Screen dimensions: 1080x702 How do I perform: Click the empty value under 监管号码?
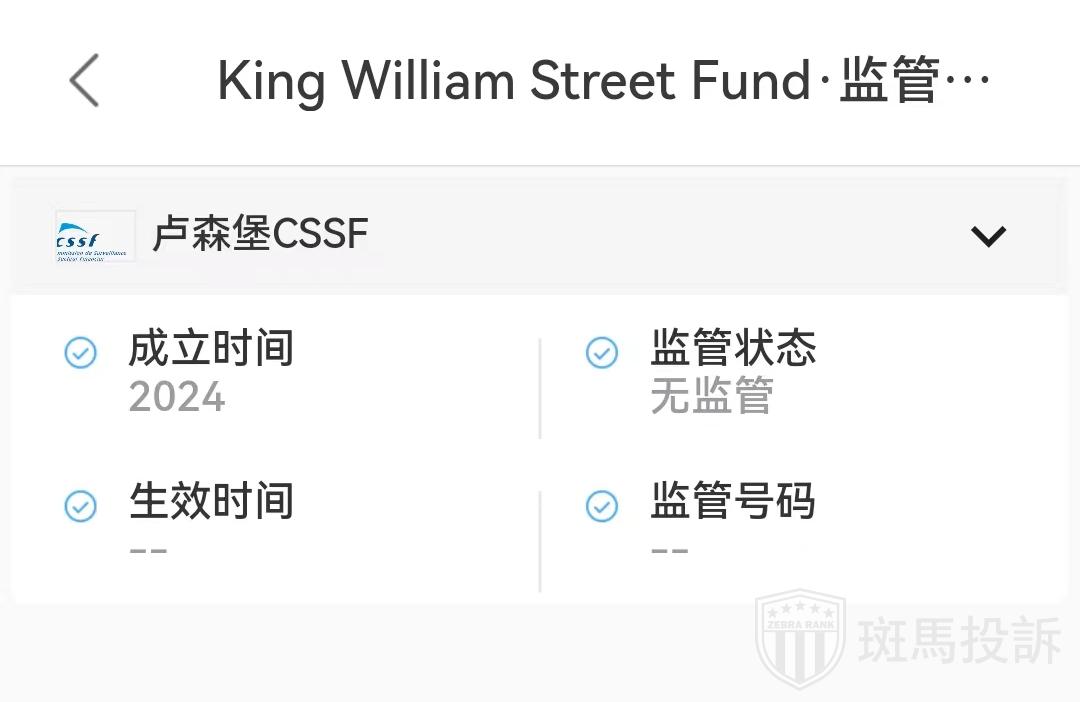tap(670, 551)
